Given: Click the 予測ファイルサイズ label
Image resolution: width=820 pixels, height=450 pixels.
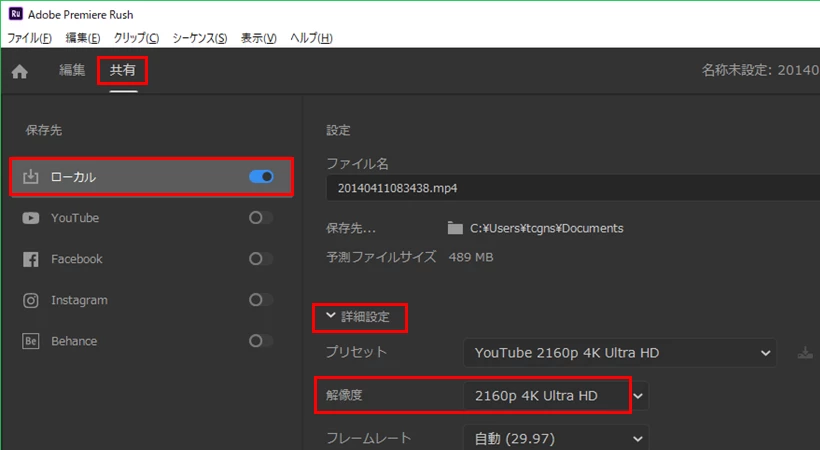Looking at the screenshot, I should (381, 257).
